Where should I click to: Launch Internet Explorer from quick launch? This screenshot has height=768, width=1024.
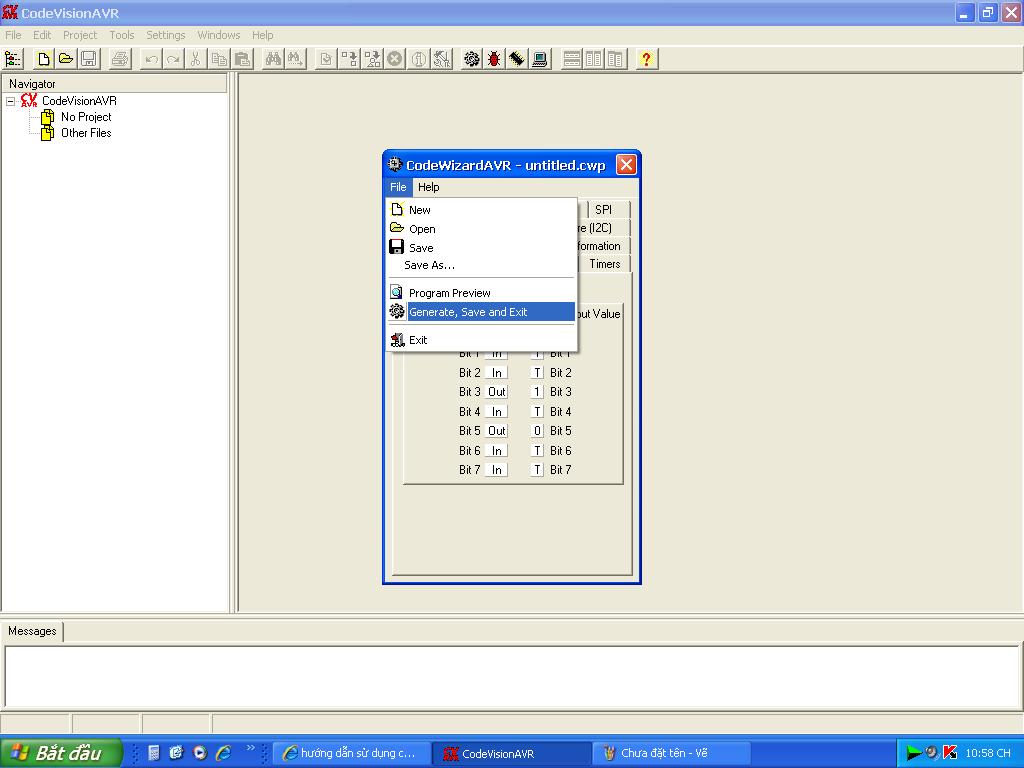(223, 753)
